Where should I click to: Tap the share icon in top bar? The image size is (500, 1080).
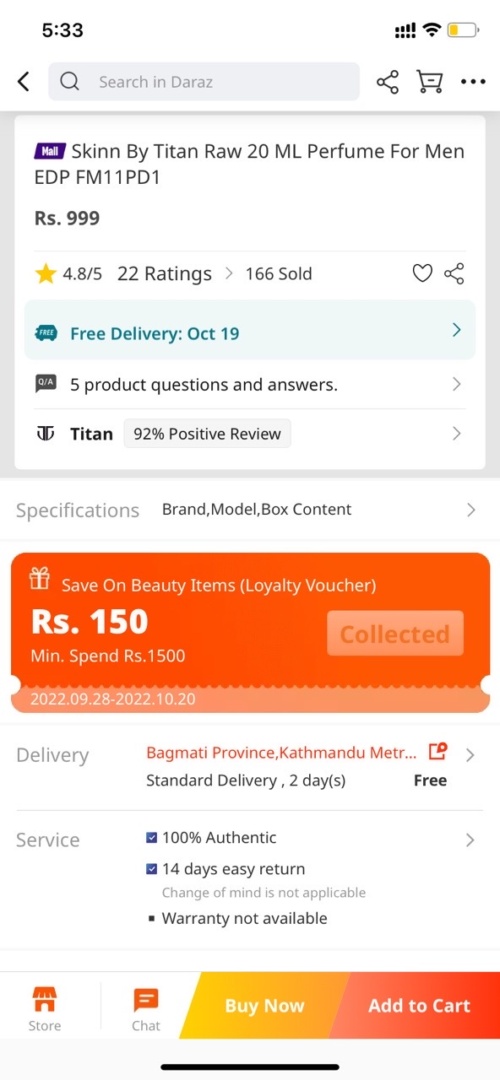coord(387,82)
